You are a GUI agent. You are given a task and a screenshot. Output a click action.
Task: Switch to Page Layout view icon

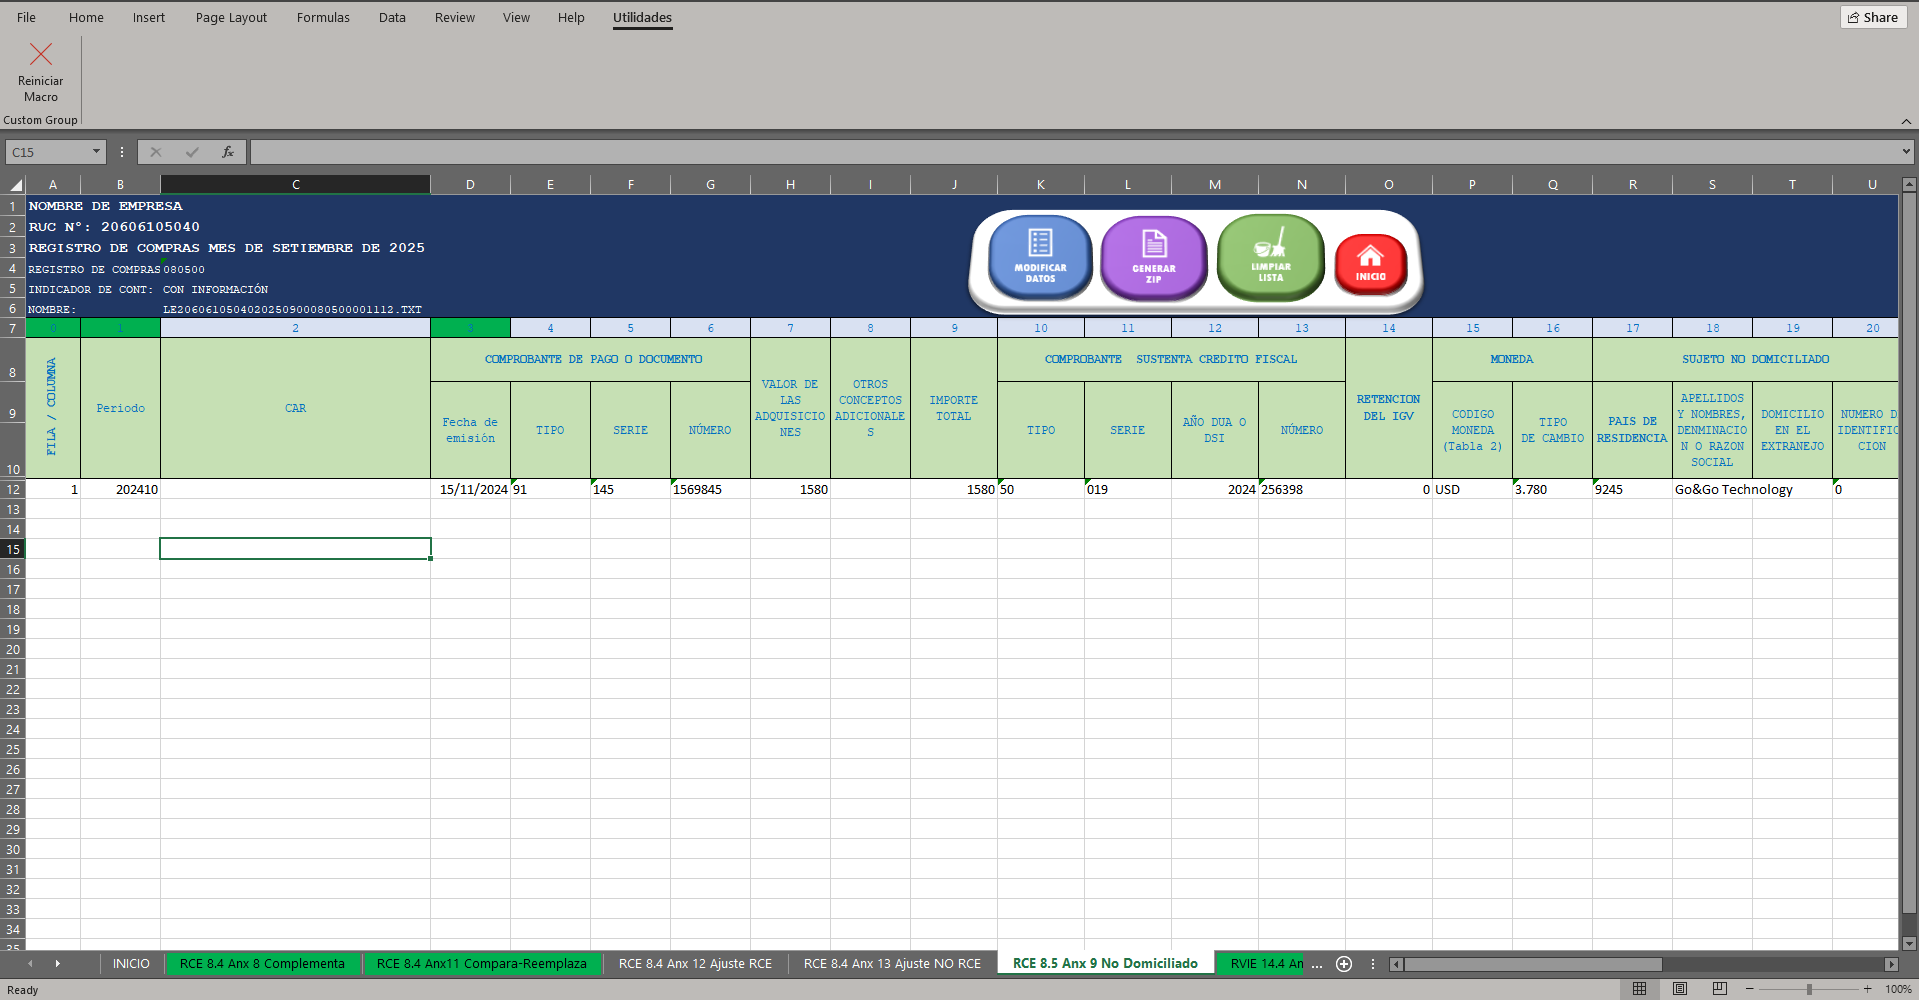(x=1680, y=989)
